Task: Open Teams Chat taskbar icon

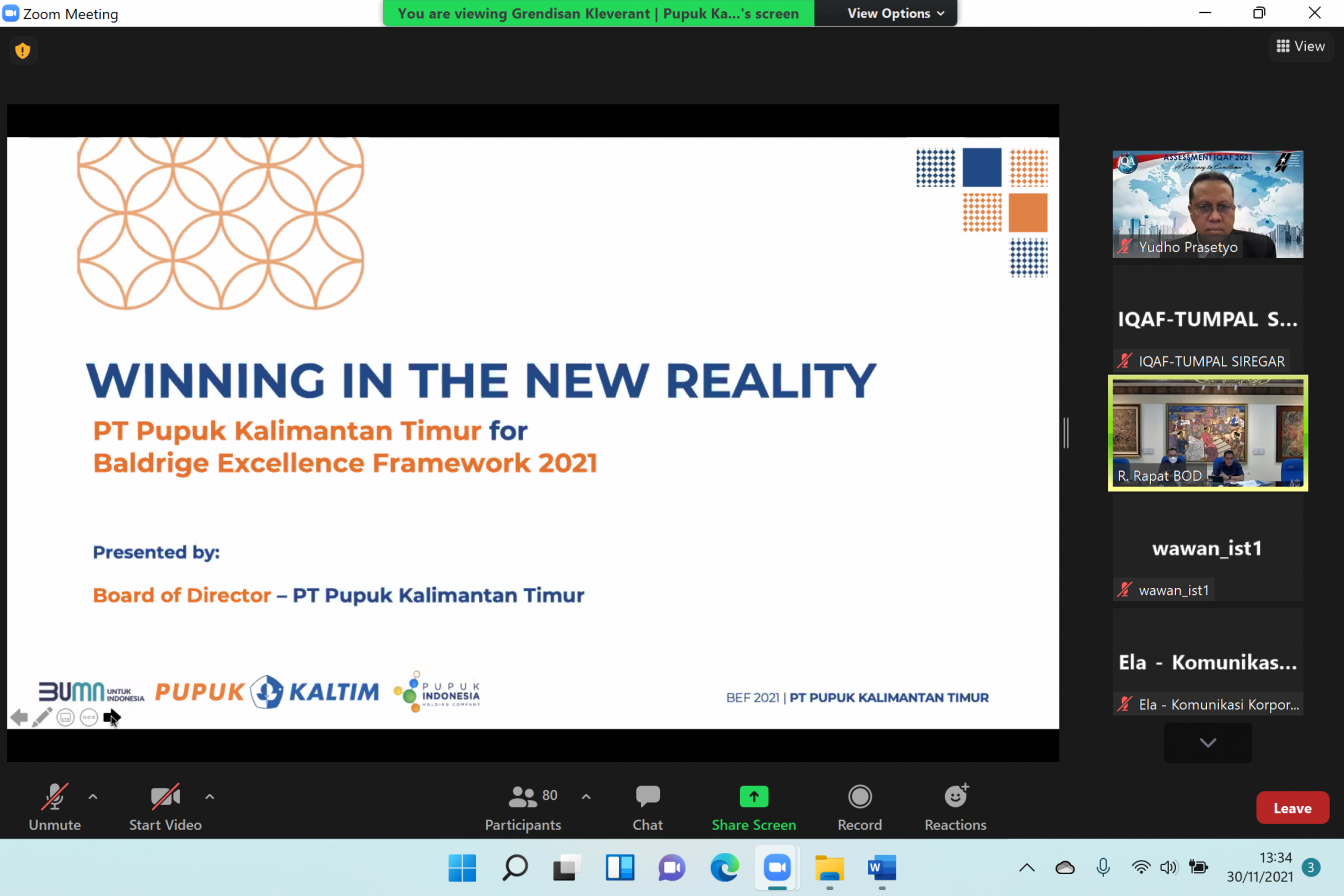Action: (x=672, y=868)
